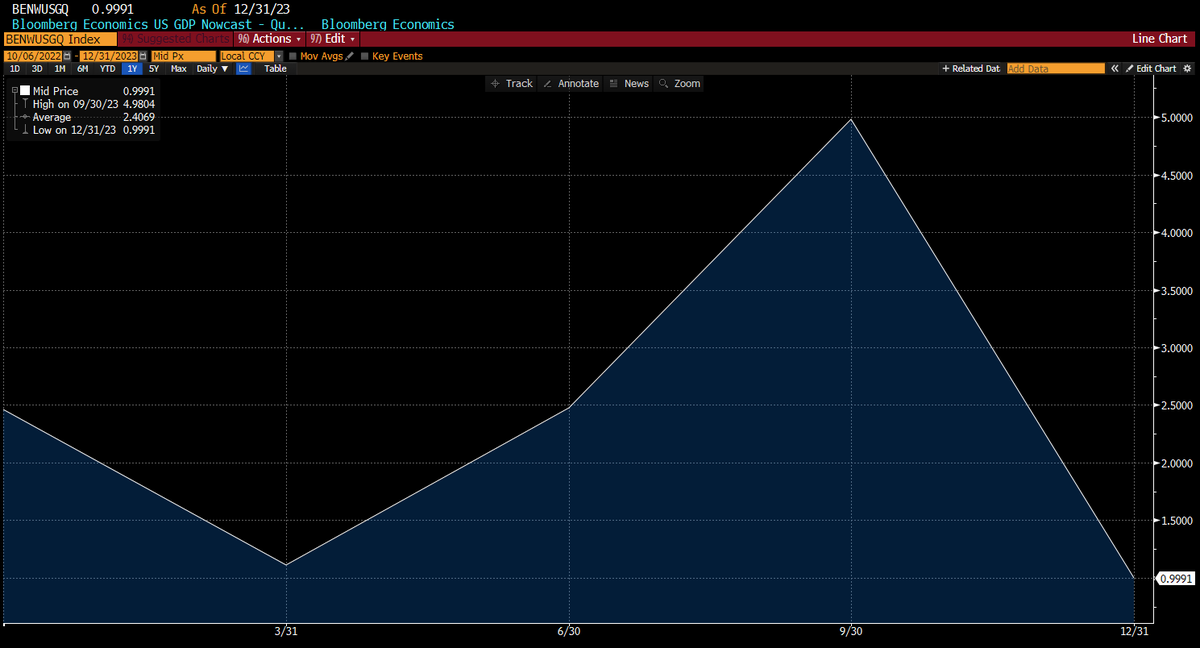Activate the Zoom magnifier tool
The height and width of the screenshot is (648, 1200).
(680, 84)
